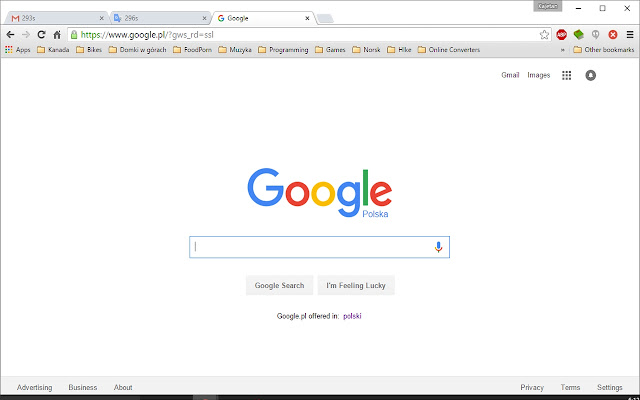Select the Google tab
This screenshot has height=400, width=640.
[261, 18]
